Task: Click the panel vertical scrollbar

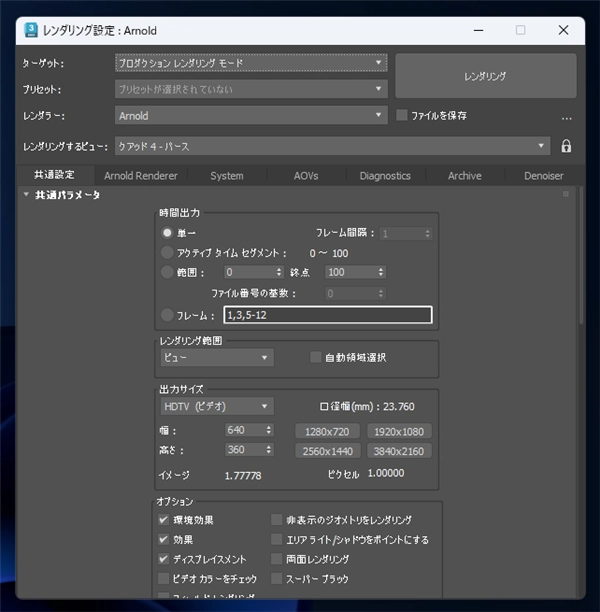Action: coord(581,256)
